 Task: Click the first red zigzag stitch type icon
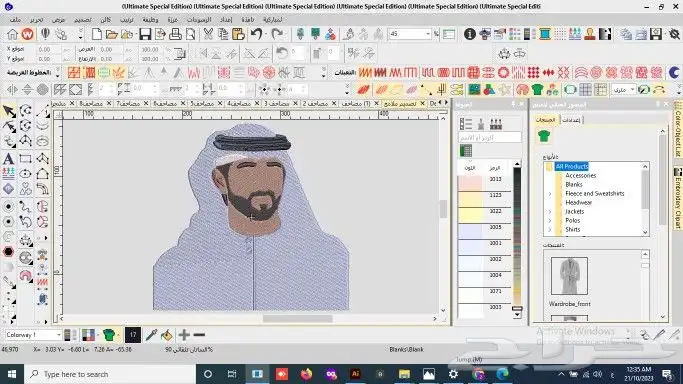coord(365,72)
